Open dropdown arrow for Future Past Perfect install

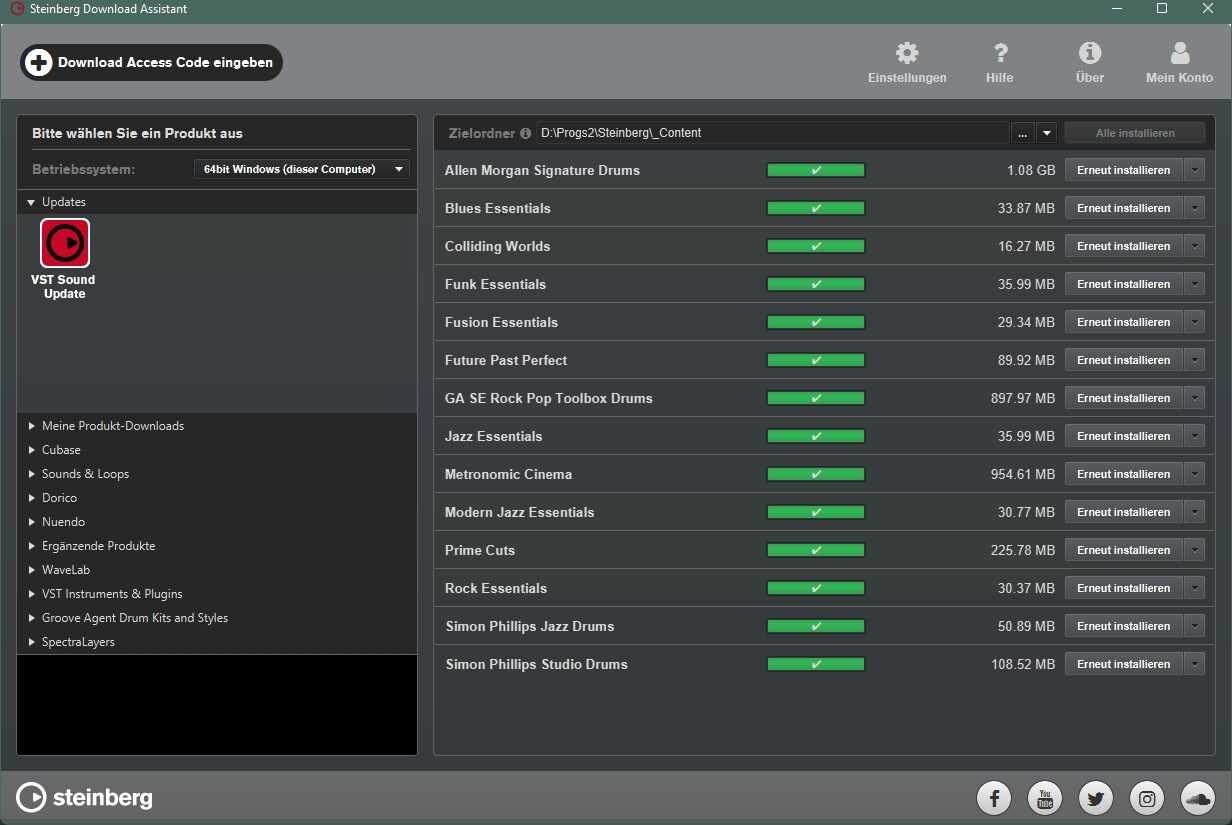point(1195,360)
